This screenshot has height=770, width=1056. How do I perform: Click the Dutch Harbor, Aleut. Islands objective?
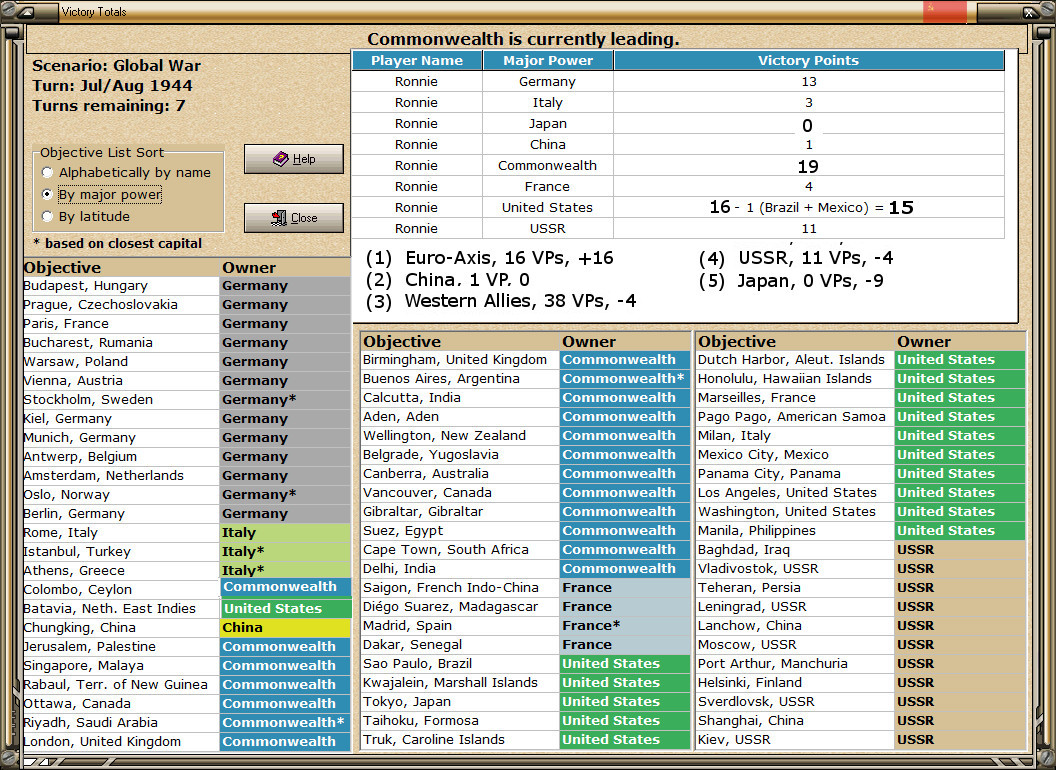coord(791,360)
